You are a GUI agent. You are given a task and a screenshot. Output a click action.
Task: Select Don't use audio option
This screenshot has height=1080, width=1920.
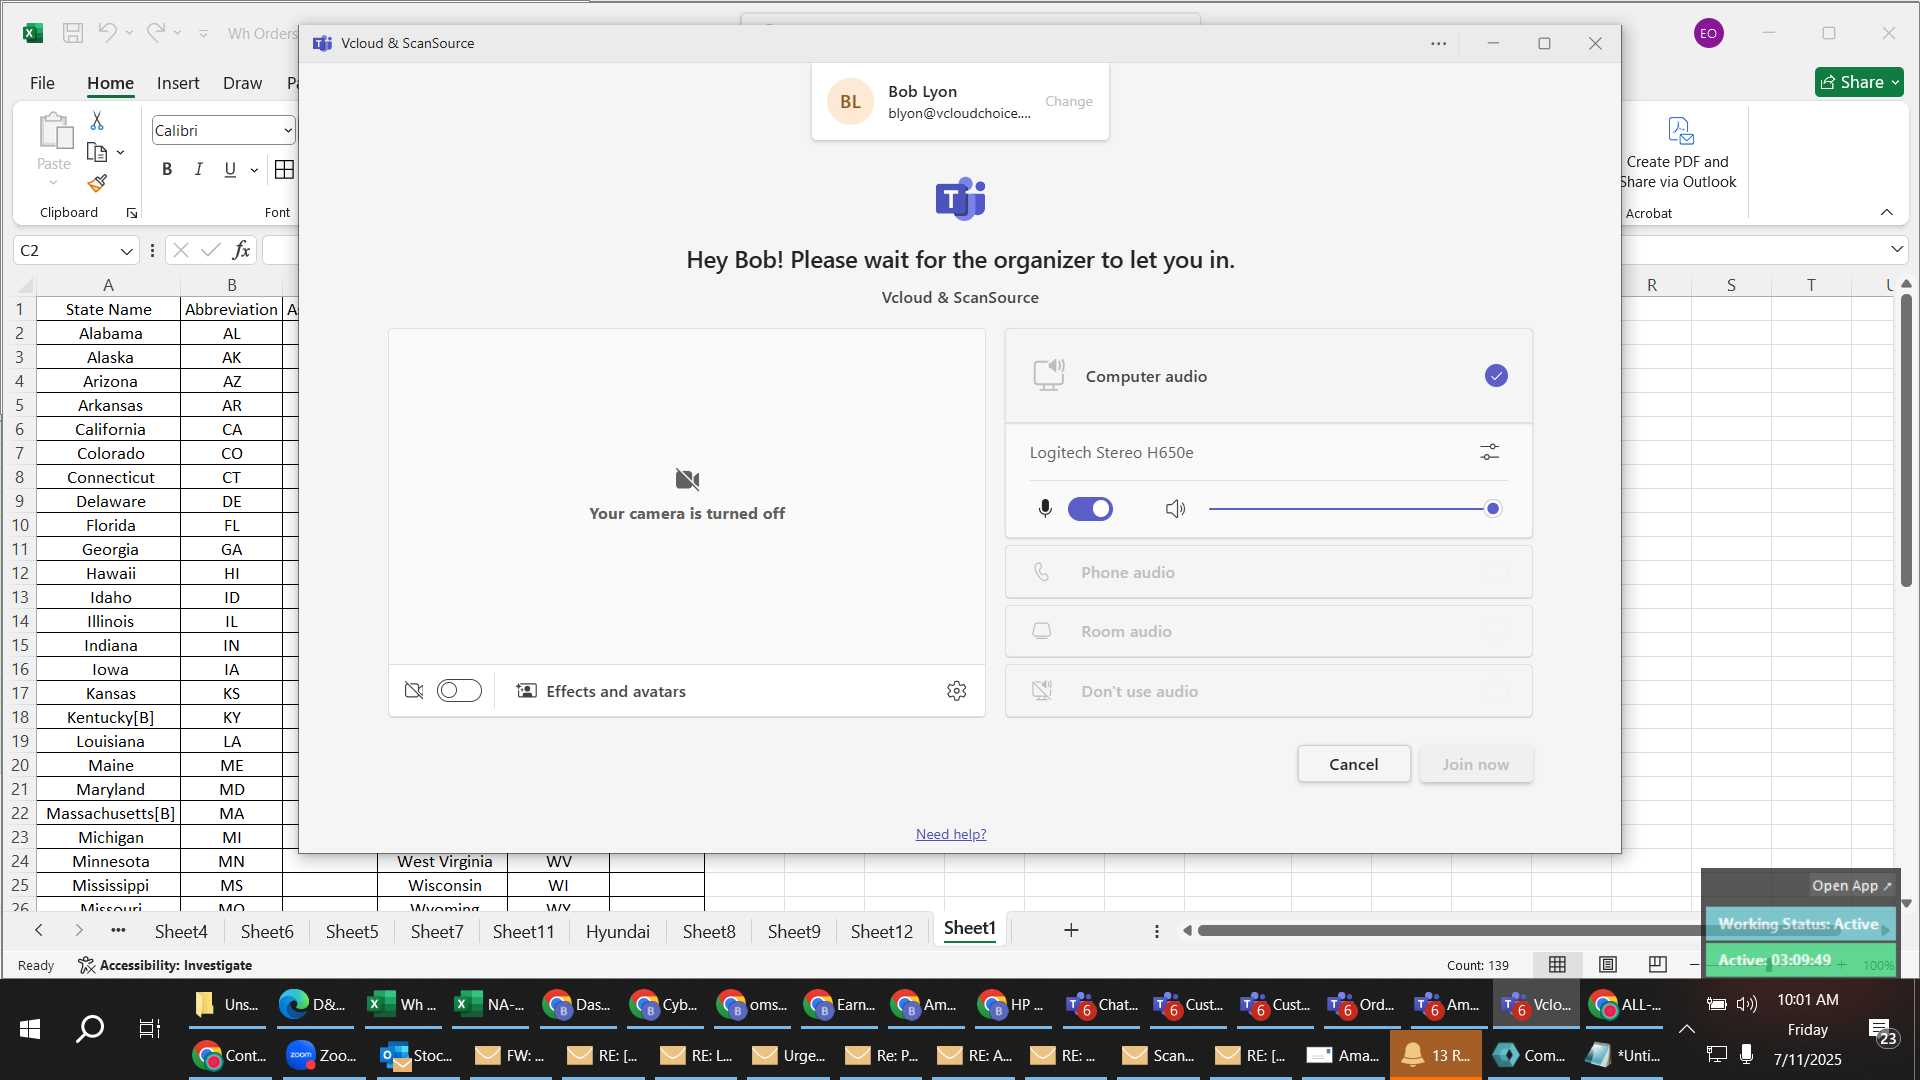point(1268,691)
